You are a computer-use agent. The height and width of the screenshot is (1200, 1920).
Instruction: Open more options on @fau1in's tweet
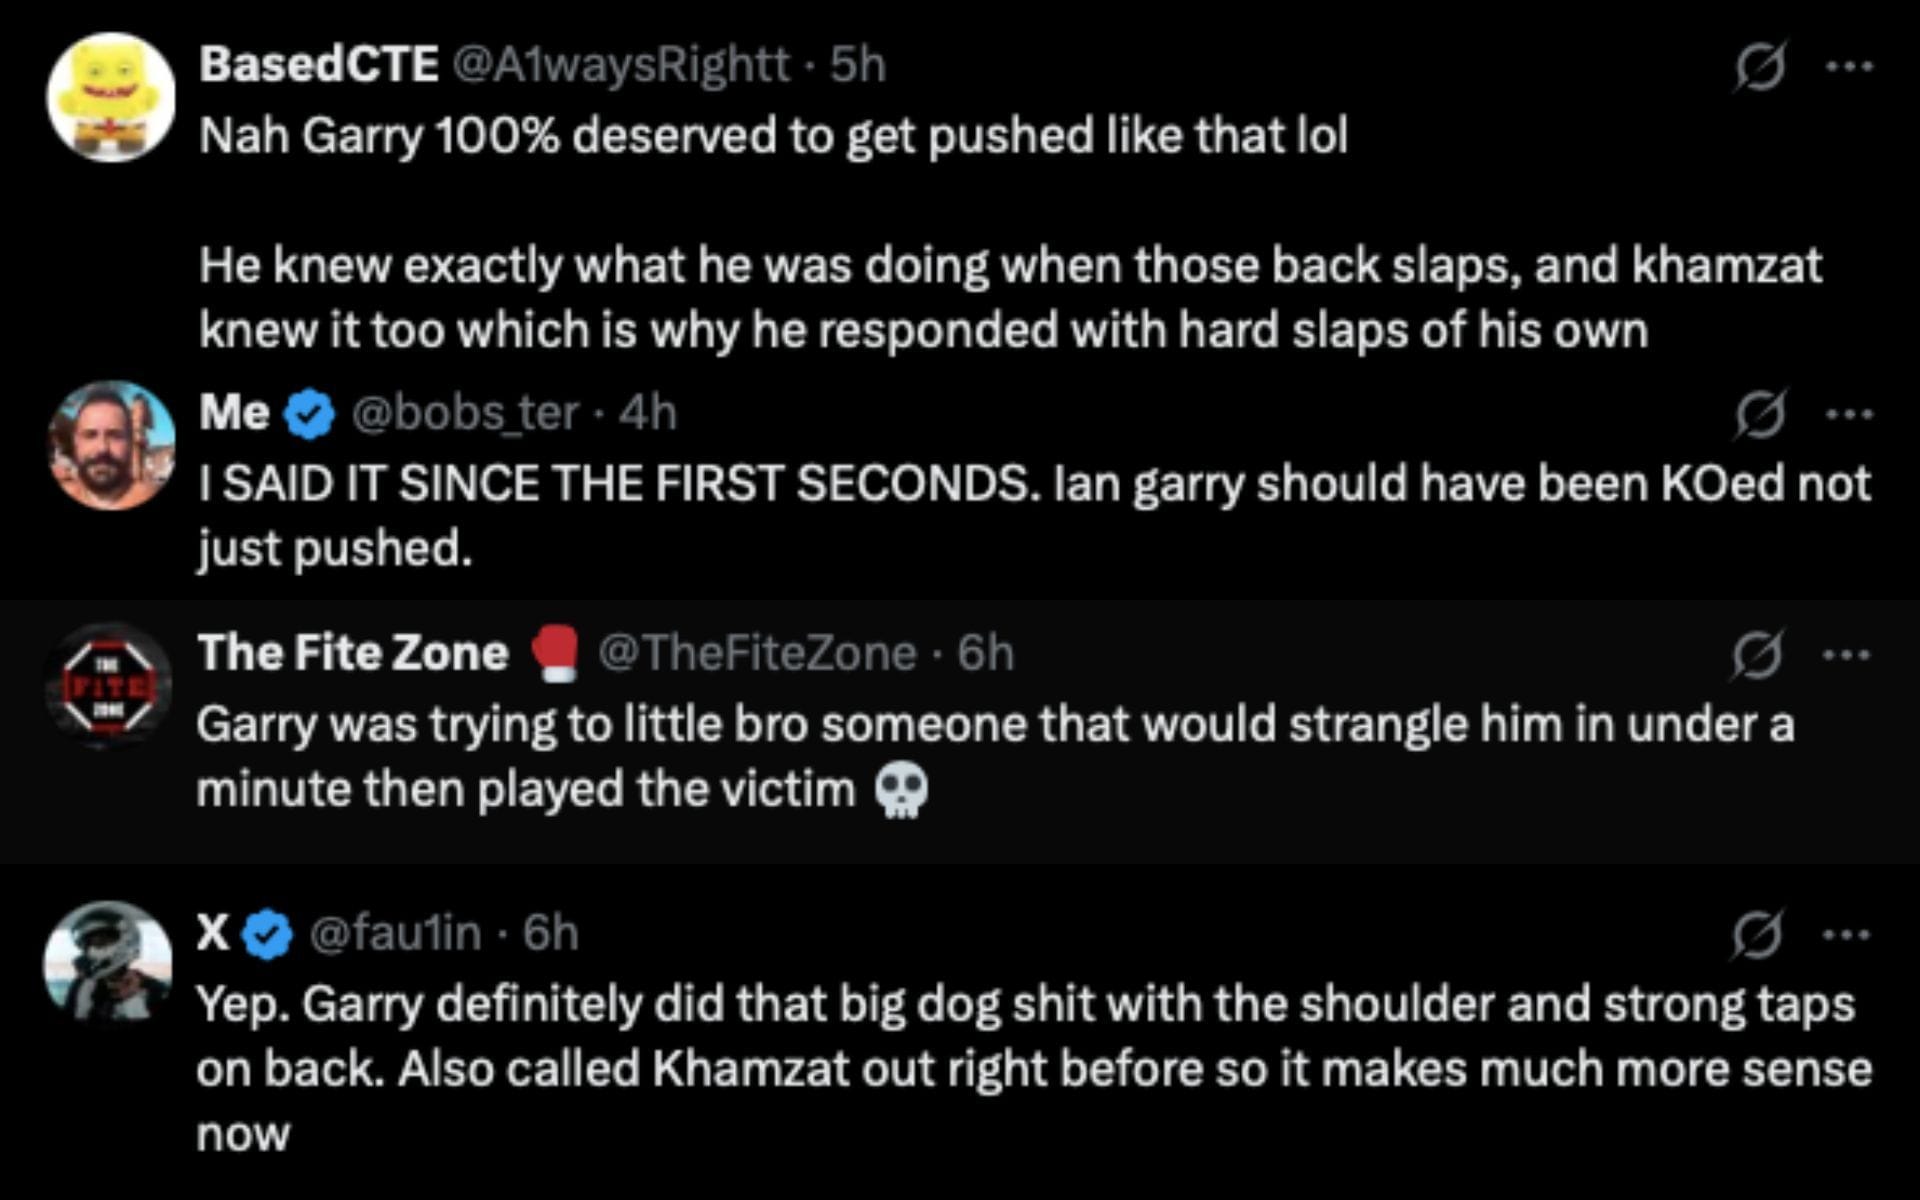[1846, 935]
